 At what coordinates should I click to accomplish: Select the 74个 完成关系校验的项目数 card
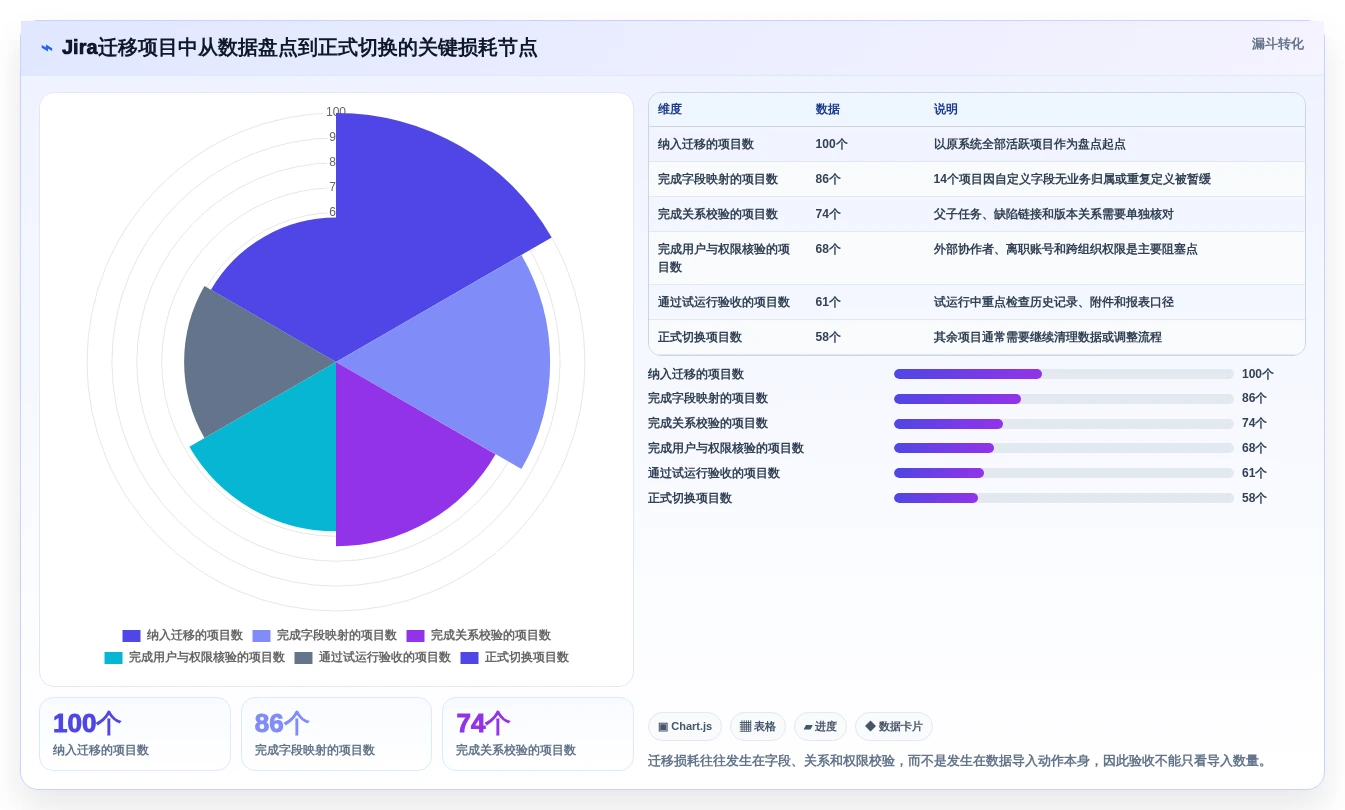coord(538,734)
